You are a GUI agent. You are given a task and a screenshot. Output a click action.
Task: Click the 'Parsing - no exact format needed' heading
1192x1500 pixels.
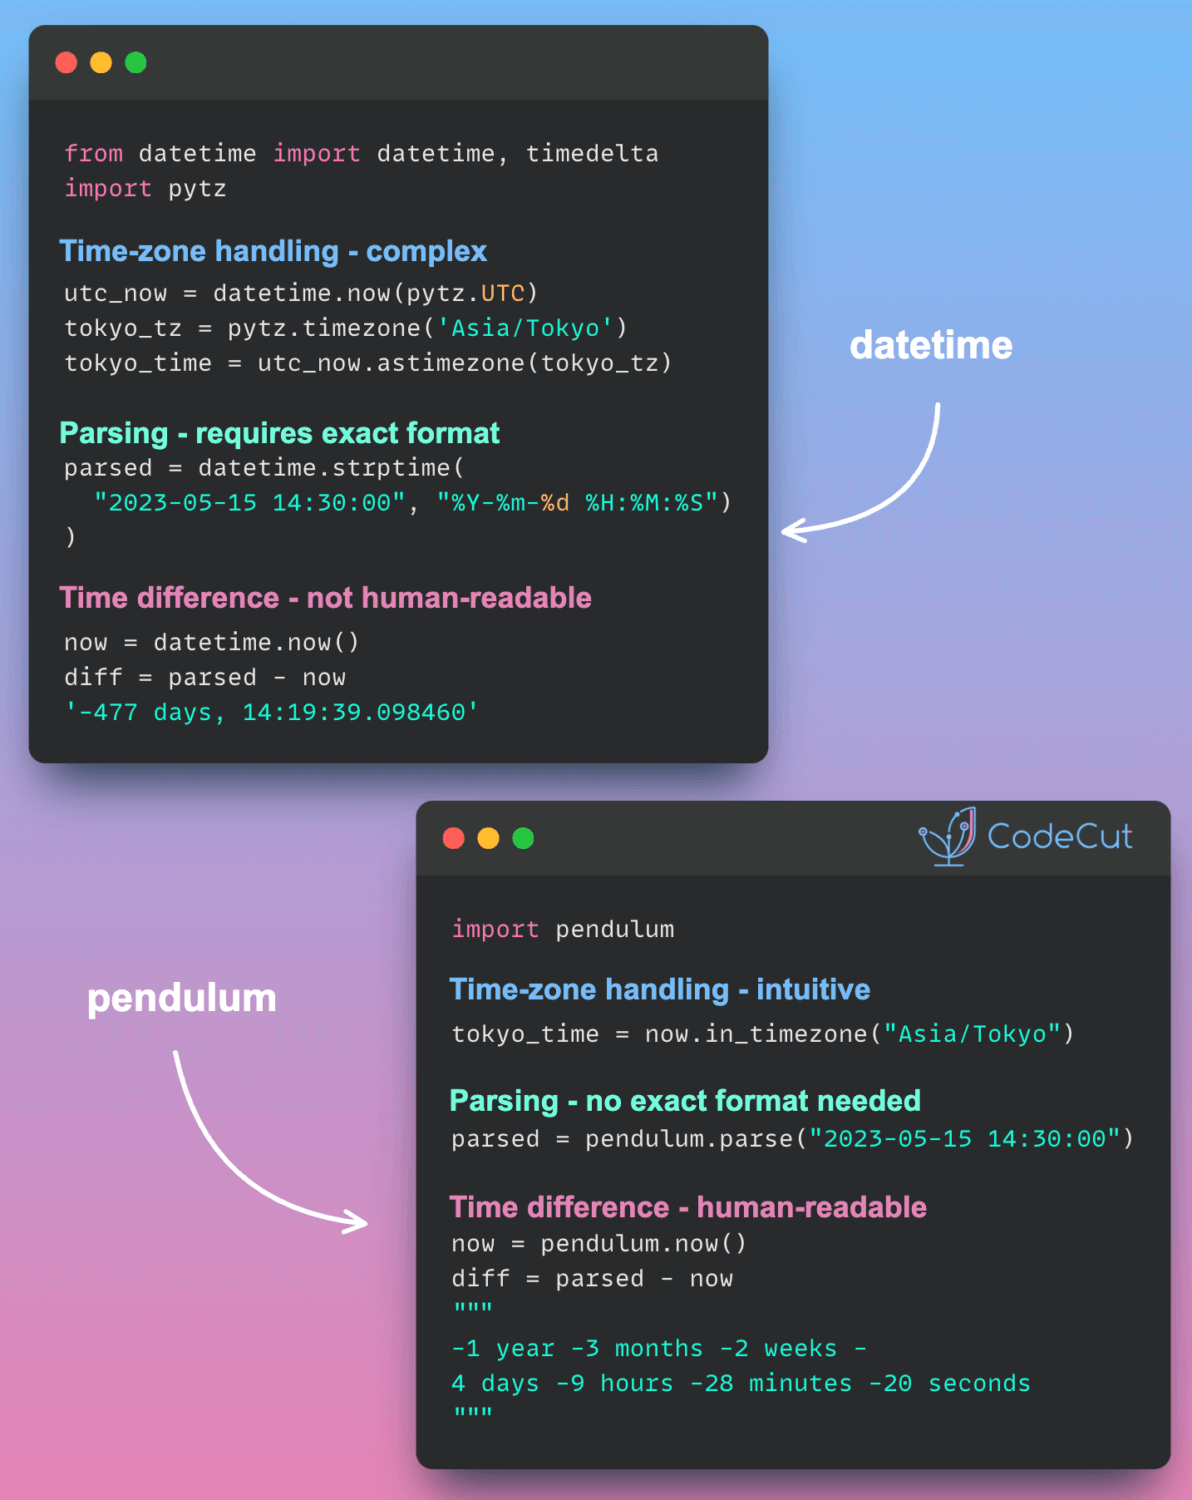pyautogui.click(x=685, y=1101)
